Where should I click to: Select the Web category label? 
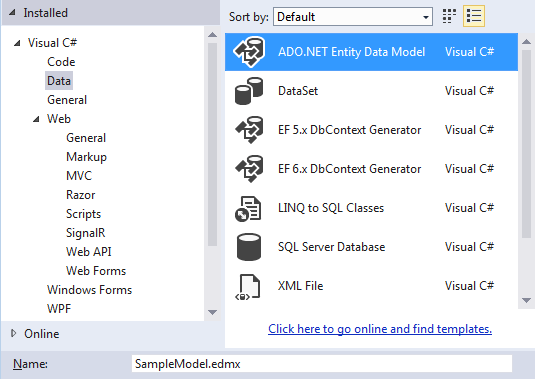click(x=59, y=119)
